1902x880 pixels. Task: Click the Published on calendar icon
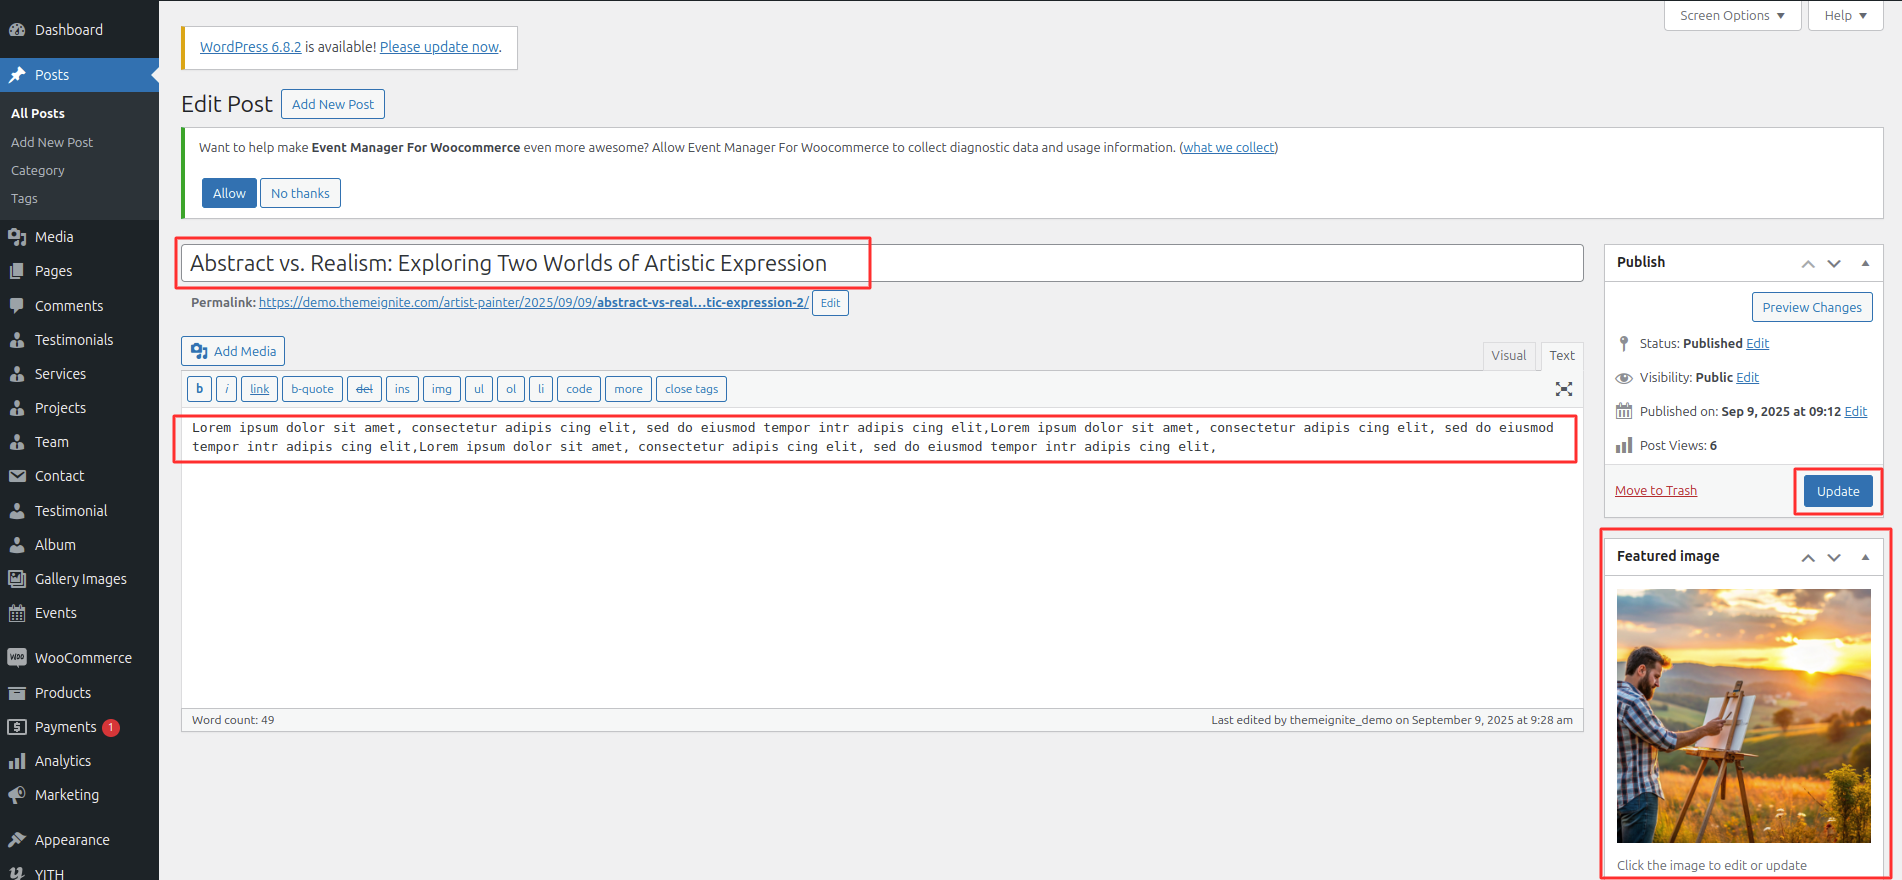point(1624,411)
